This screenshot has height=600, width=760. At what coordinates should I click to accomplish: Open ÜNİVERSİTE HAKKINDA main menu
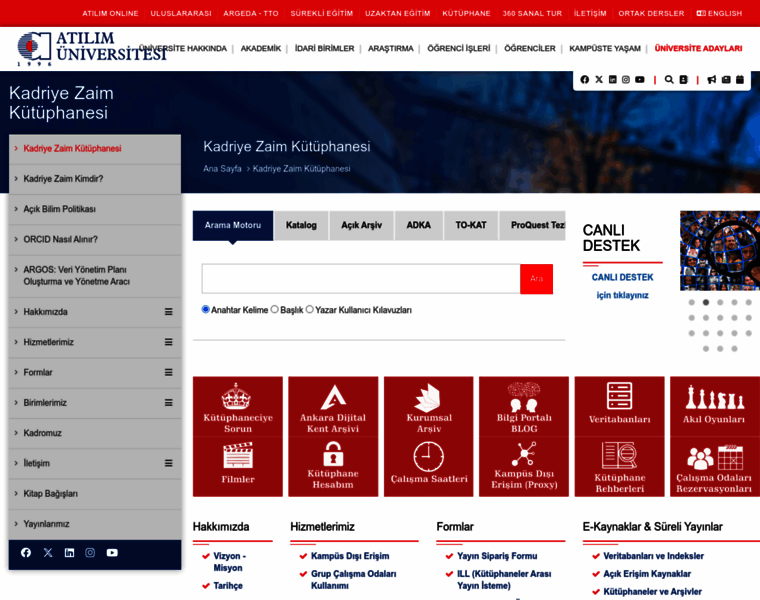tap(183, 48)
